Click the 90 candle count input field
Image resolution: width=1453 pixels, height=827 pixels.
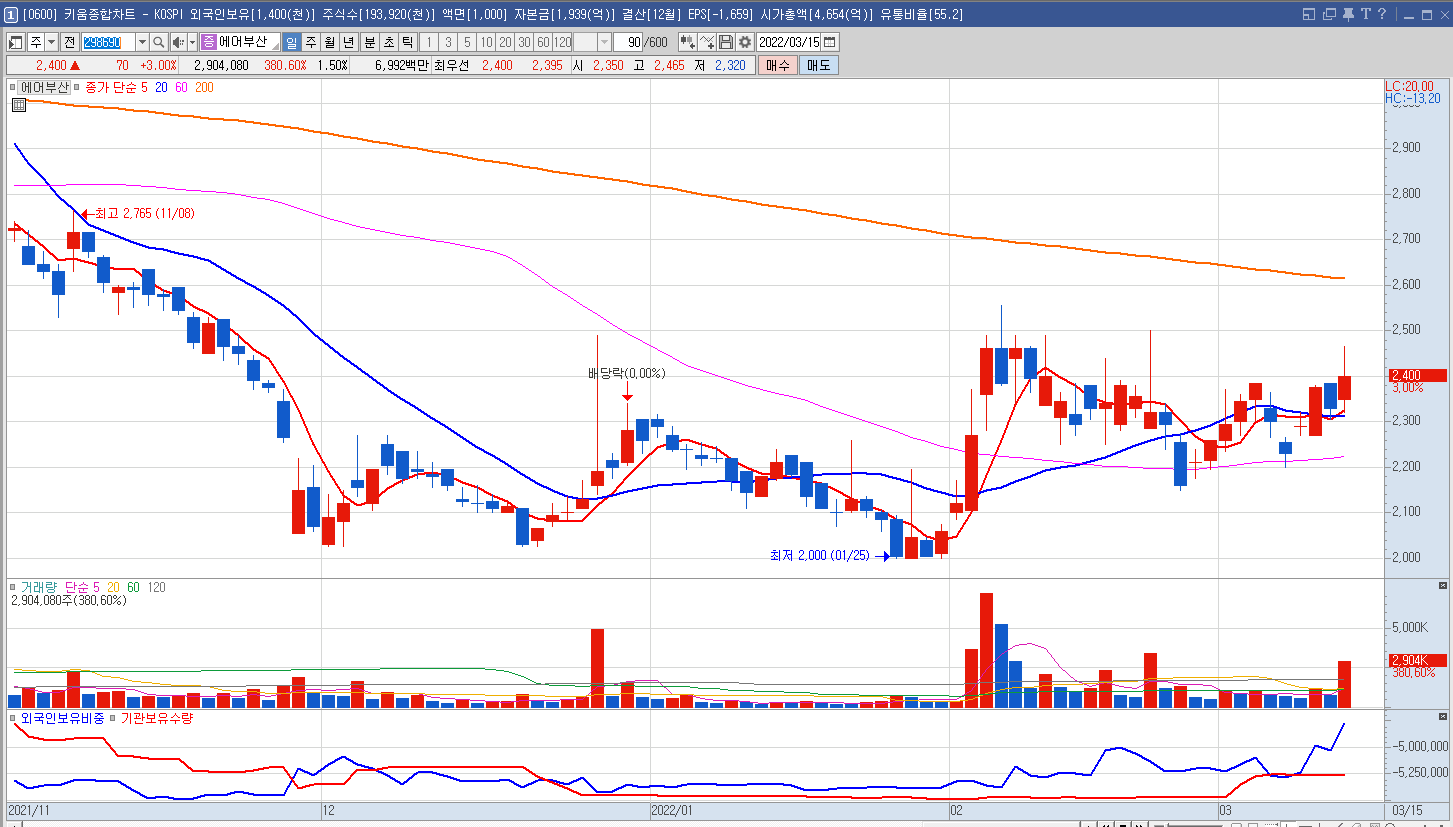[x=627, y=42]
